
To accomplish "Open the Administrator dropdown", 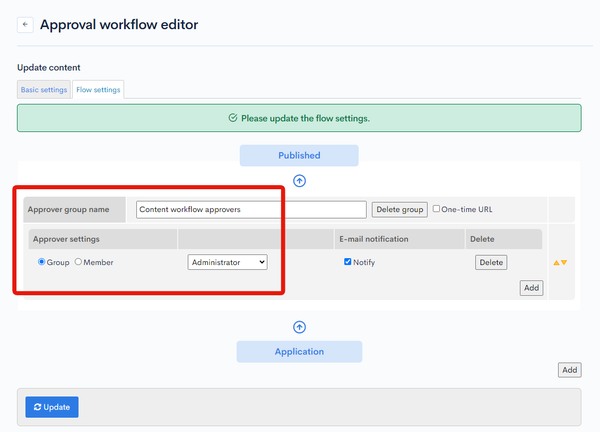I will pos(227,262).
